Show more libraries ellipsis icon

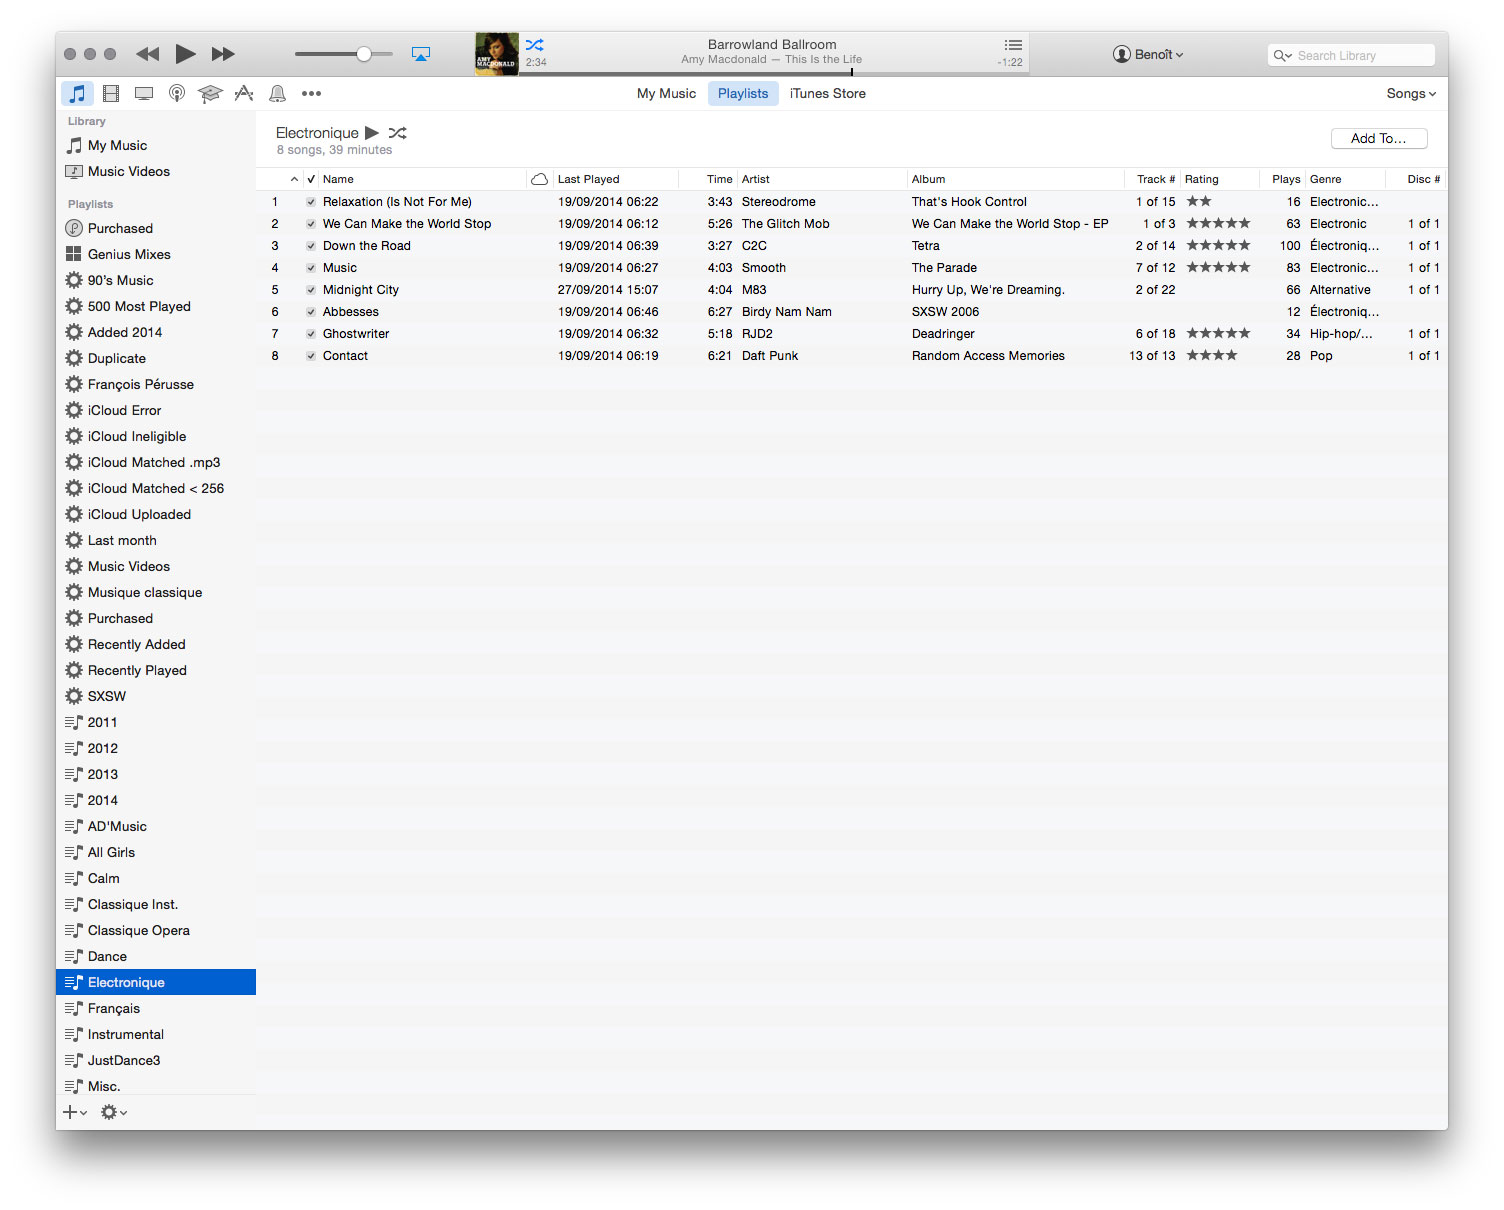tap(312, 93)
